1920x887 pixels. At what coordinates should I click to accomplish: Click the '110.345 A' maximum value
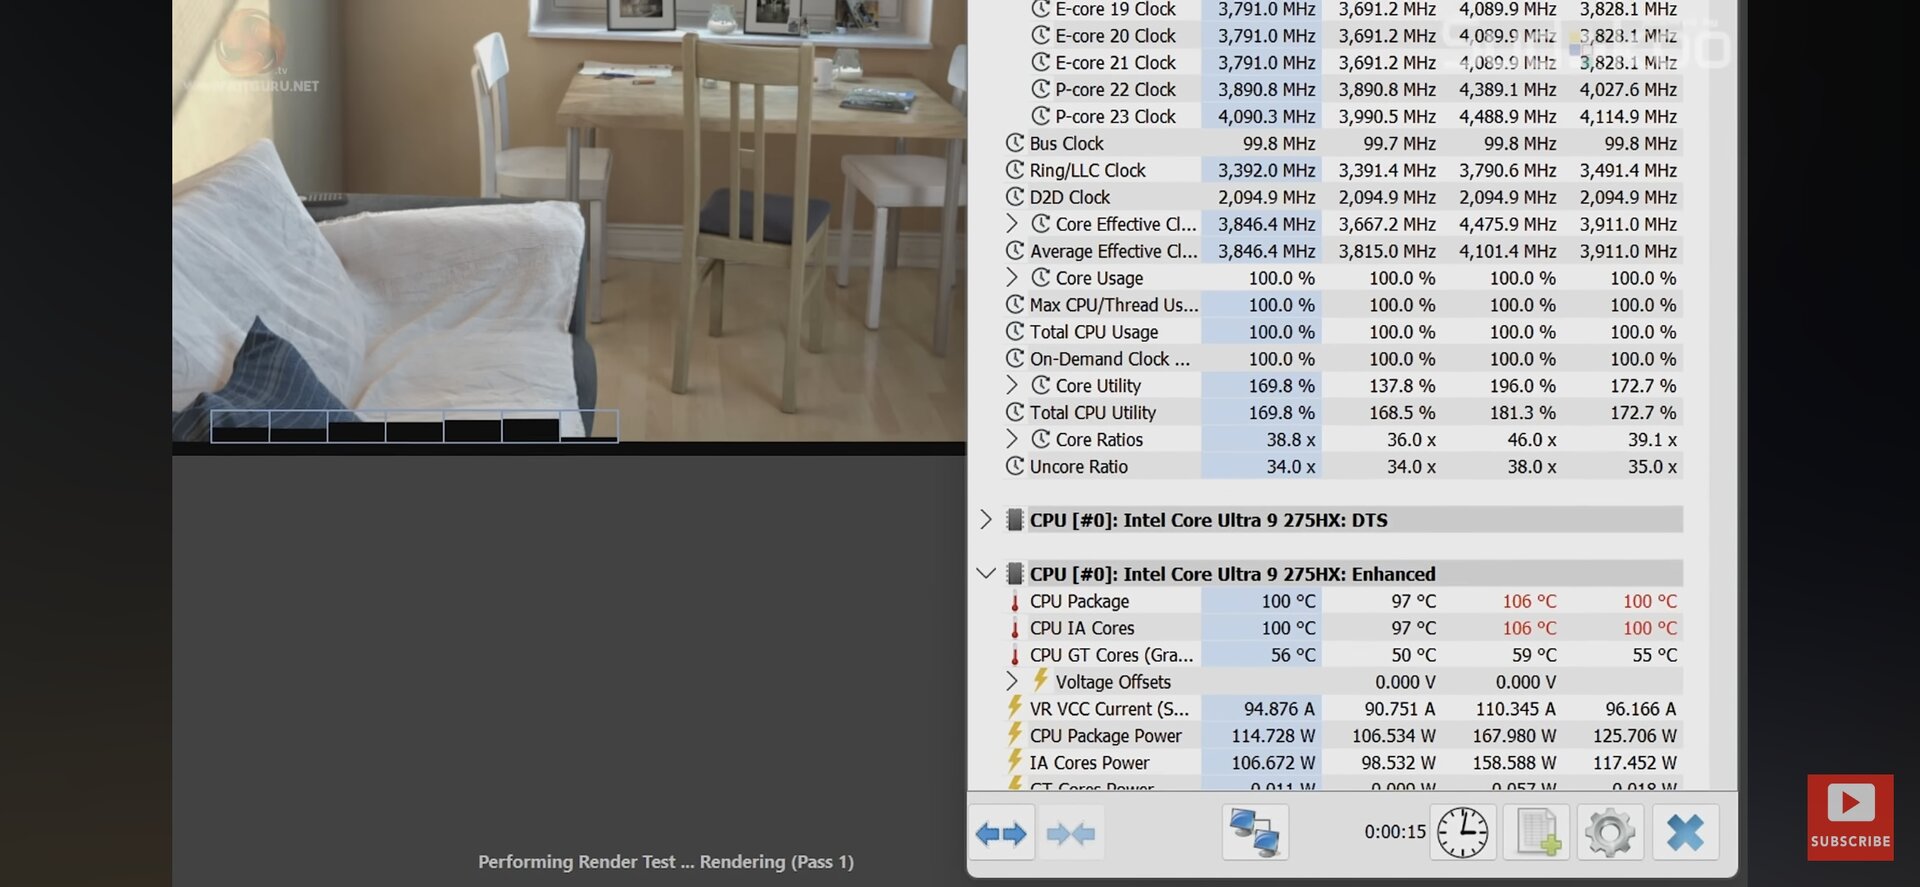coord(1516,709)
